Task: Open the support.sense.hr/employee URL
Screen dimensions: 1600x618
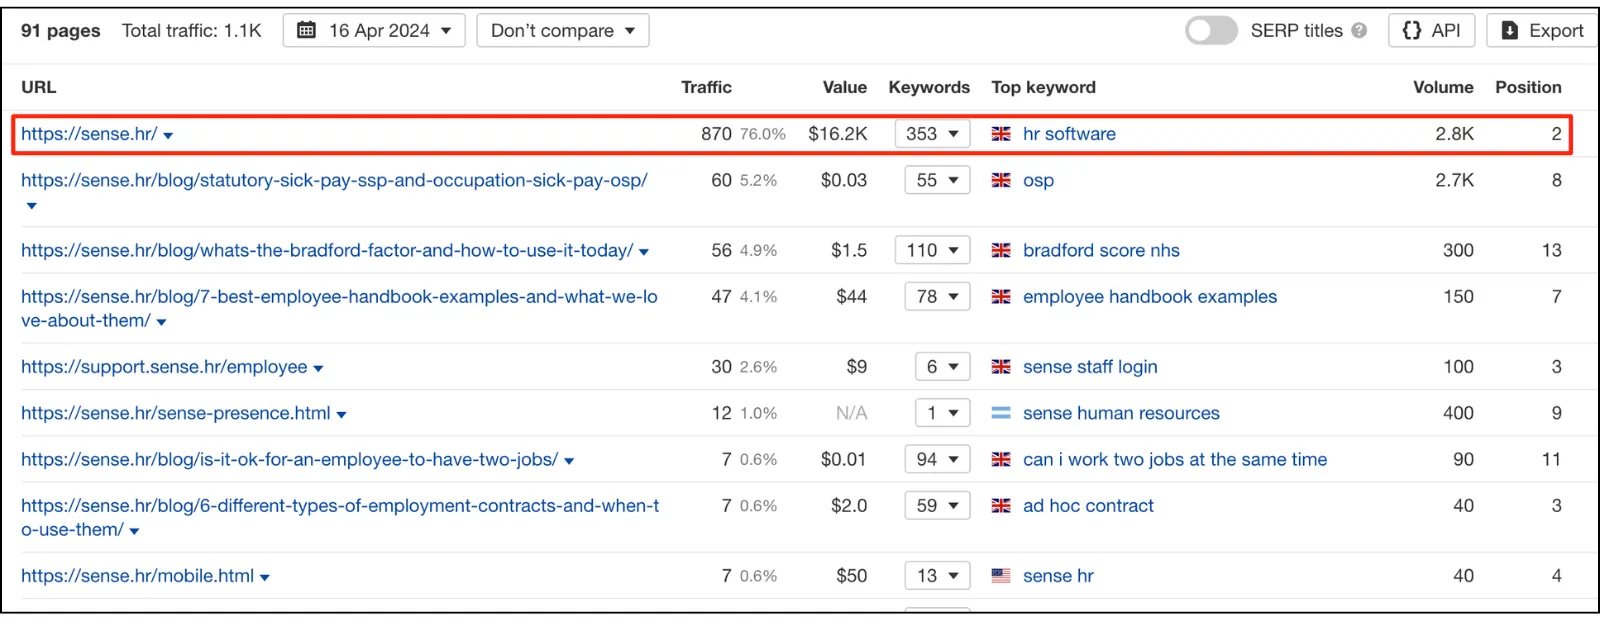Action: point(164,367)
